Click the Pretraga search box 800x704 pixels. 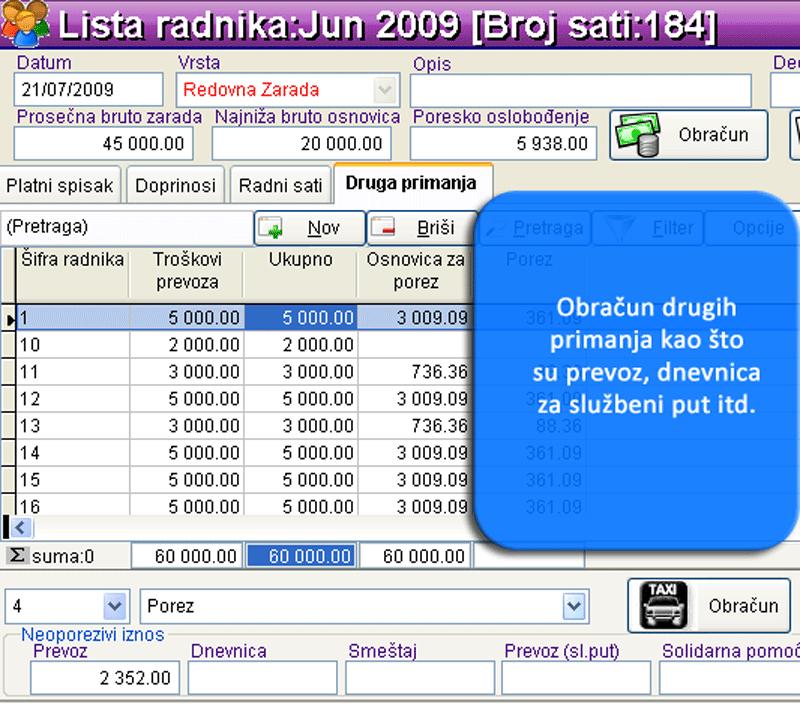[x=125, y=228]
